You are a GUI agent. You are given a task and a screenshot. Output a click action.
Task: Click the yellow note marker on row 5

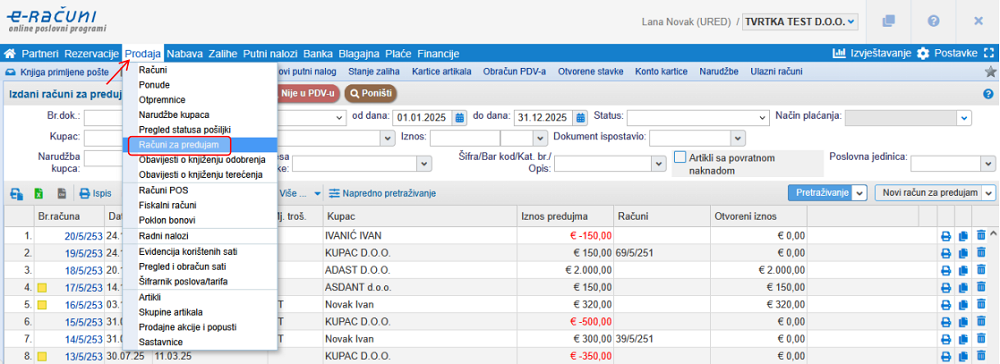pyautogui.click(x=41, y=305)
